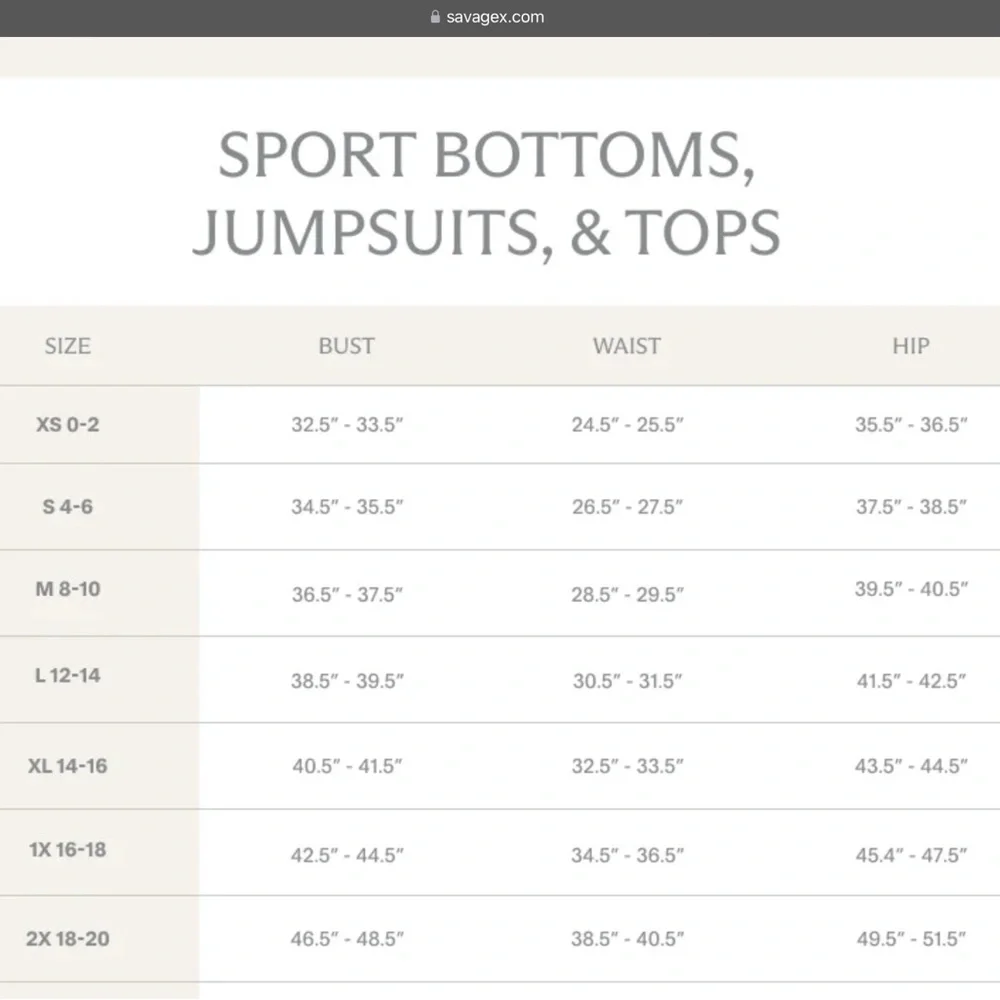This screenshot has width=1000, height=1000.
Task: Select the SIZE column header
Action: pos(68,346)
